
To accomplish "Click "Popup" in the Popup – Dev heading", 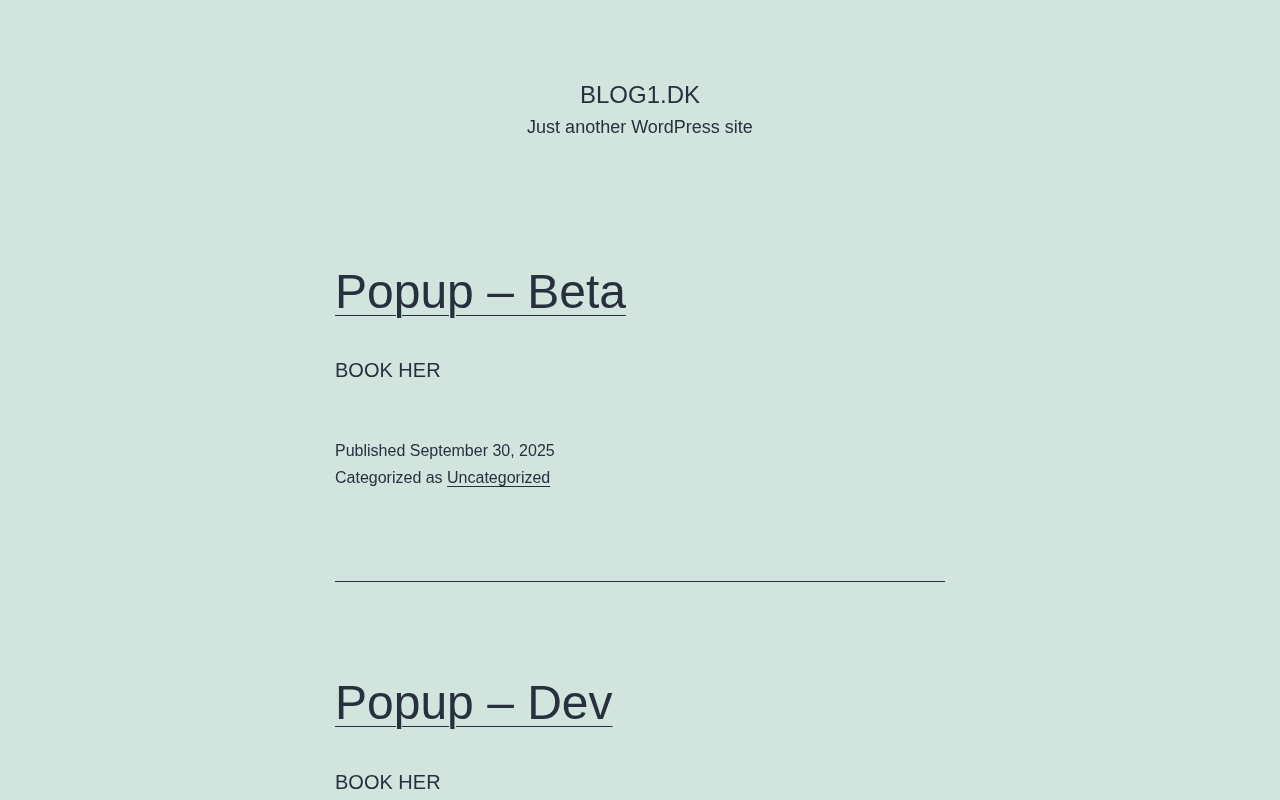I will click(404, 703).
